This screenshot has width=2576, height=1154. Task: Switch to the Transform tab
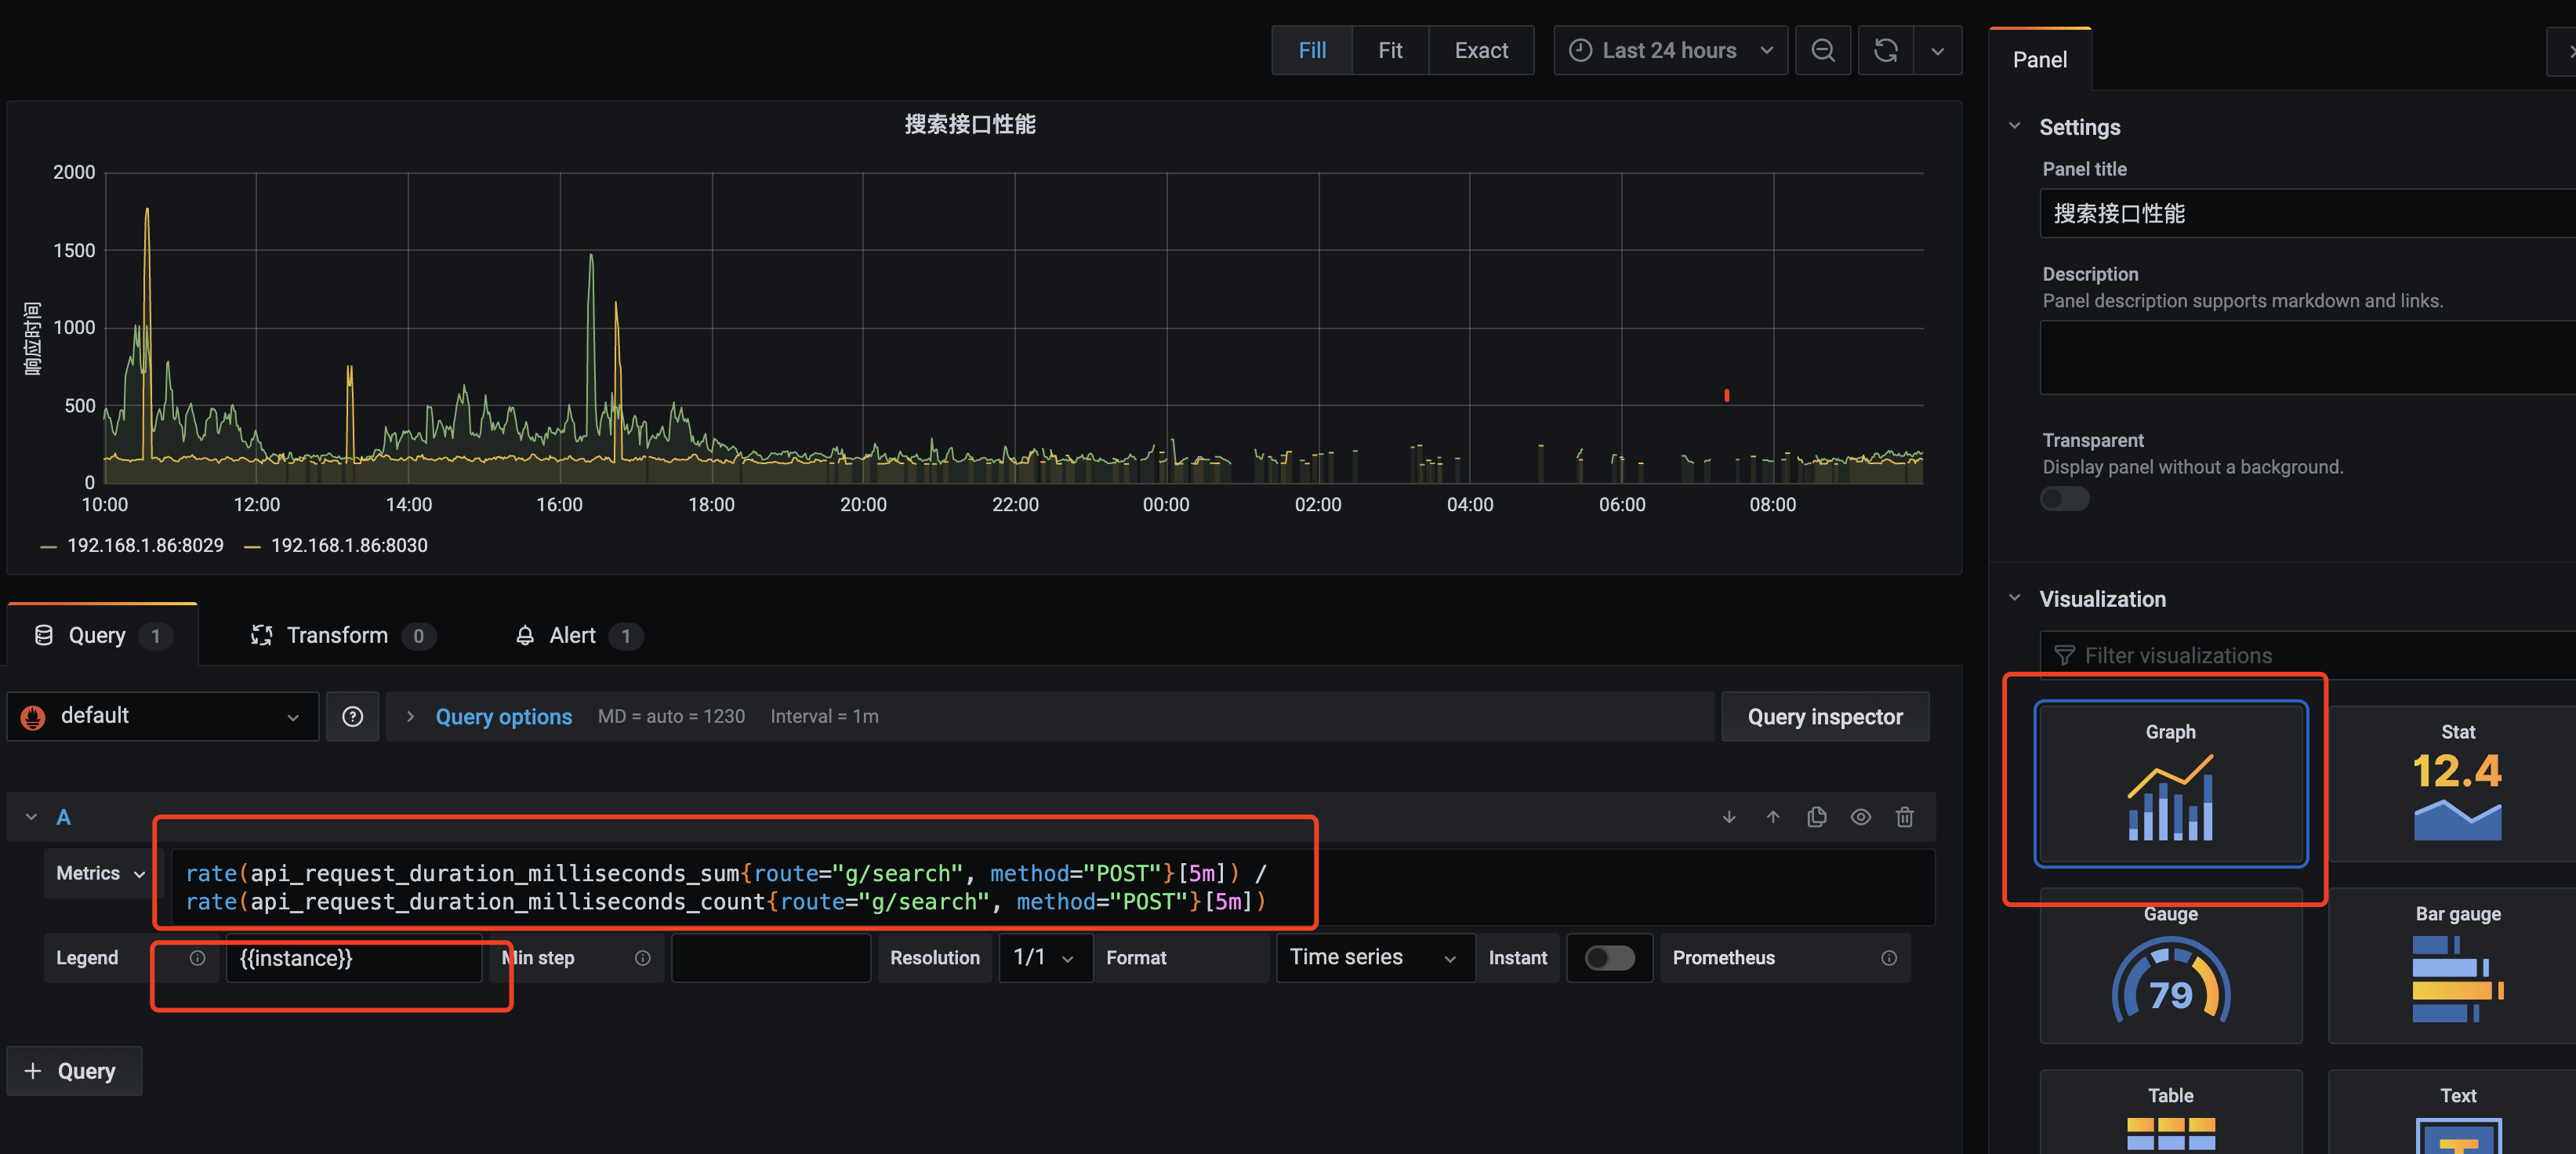click(x=336, y=636)
